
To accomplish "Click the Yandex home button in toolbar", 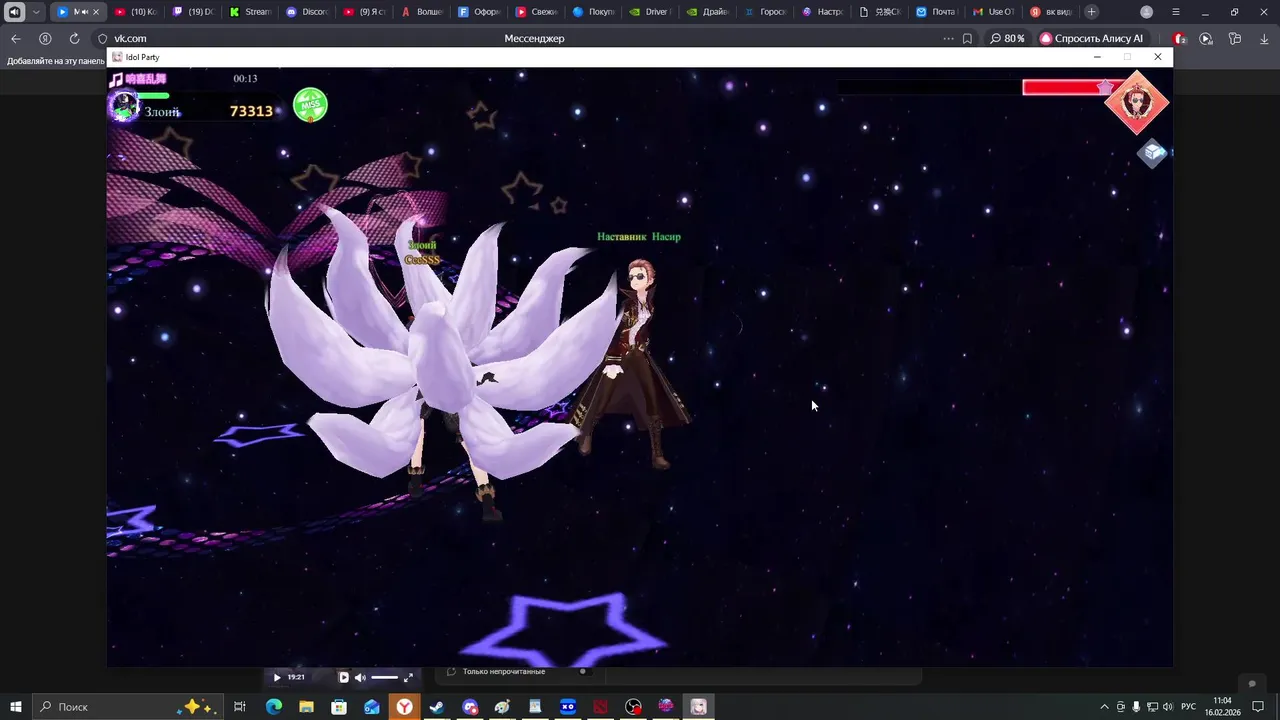I will point(45,38).
